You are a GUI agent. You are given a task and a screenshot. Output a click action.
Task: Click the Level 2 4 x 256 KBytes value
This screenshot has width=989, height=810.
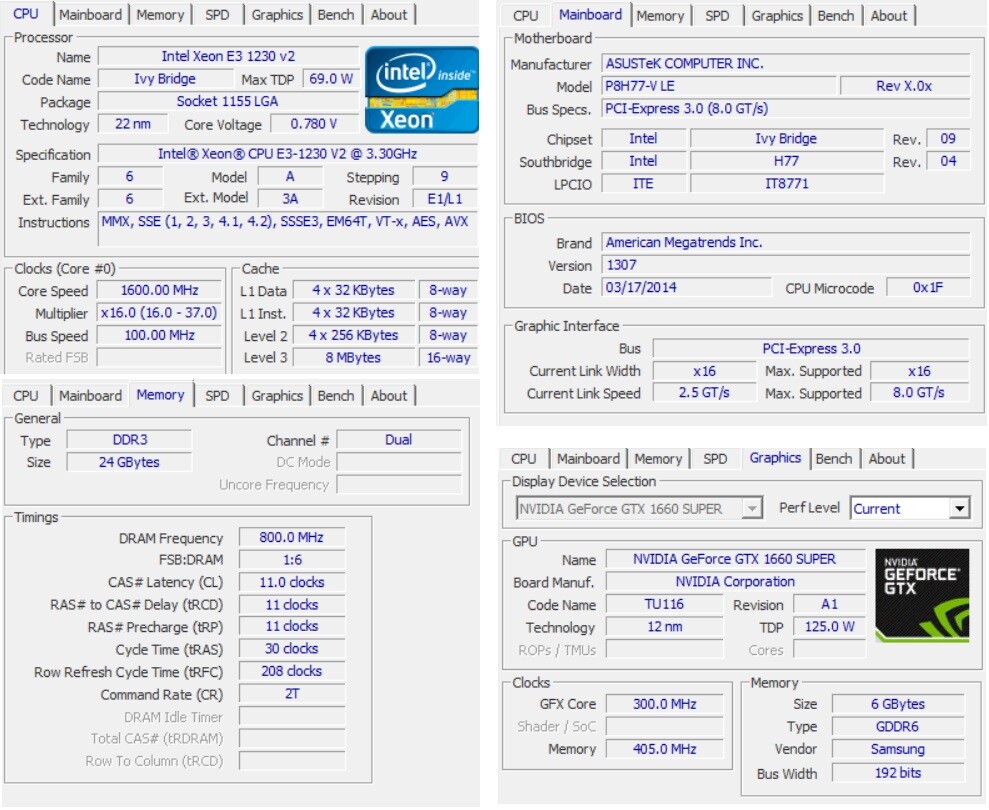(x=353, y=335)
